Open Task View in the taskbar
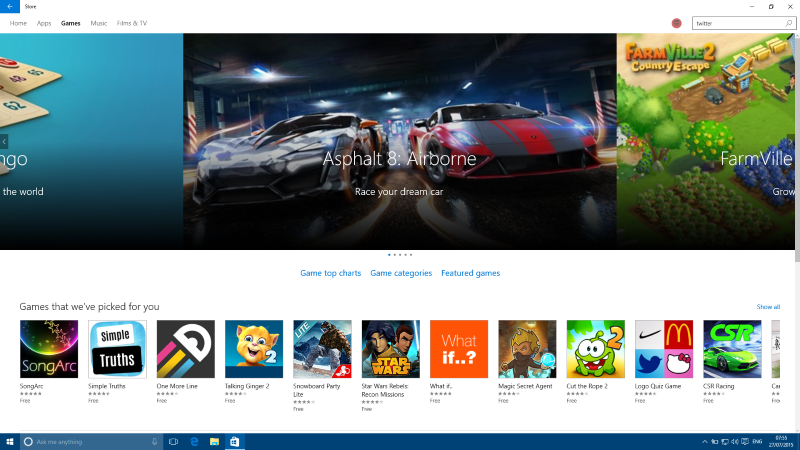 coord(173,442)
